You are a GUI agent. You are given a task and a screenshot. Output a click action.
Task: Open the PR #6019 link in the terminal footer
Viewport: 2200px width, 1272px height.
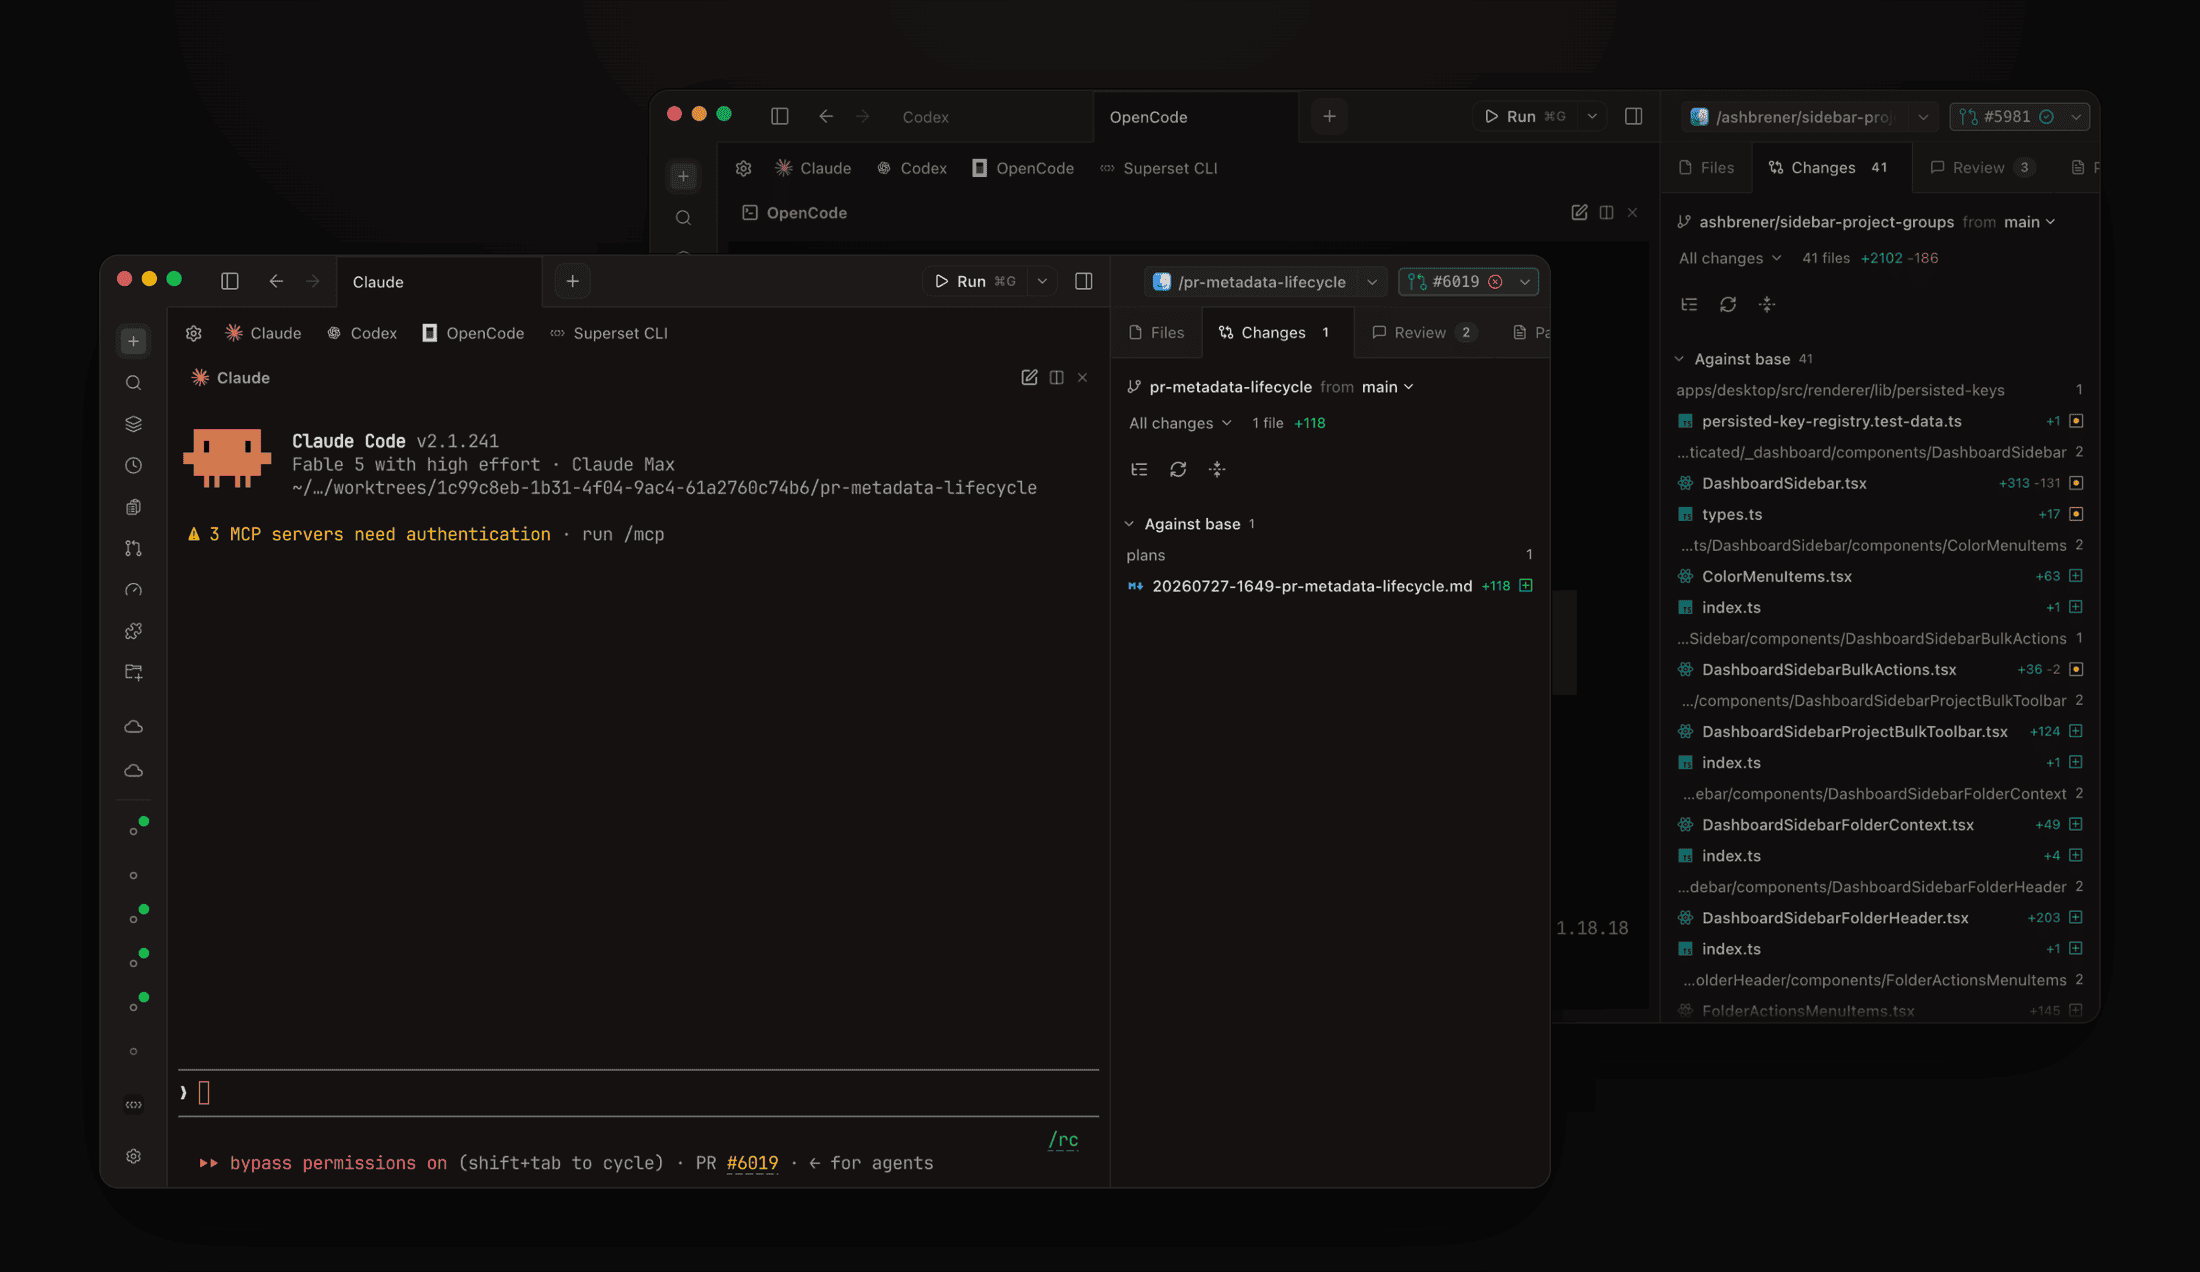(752, 1163)
